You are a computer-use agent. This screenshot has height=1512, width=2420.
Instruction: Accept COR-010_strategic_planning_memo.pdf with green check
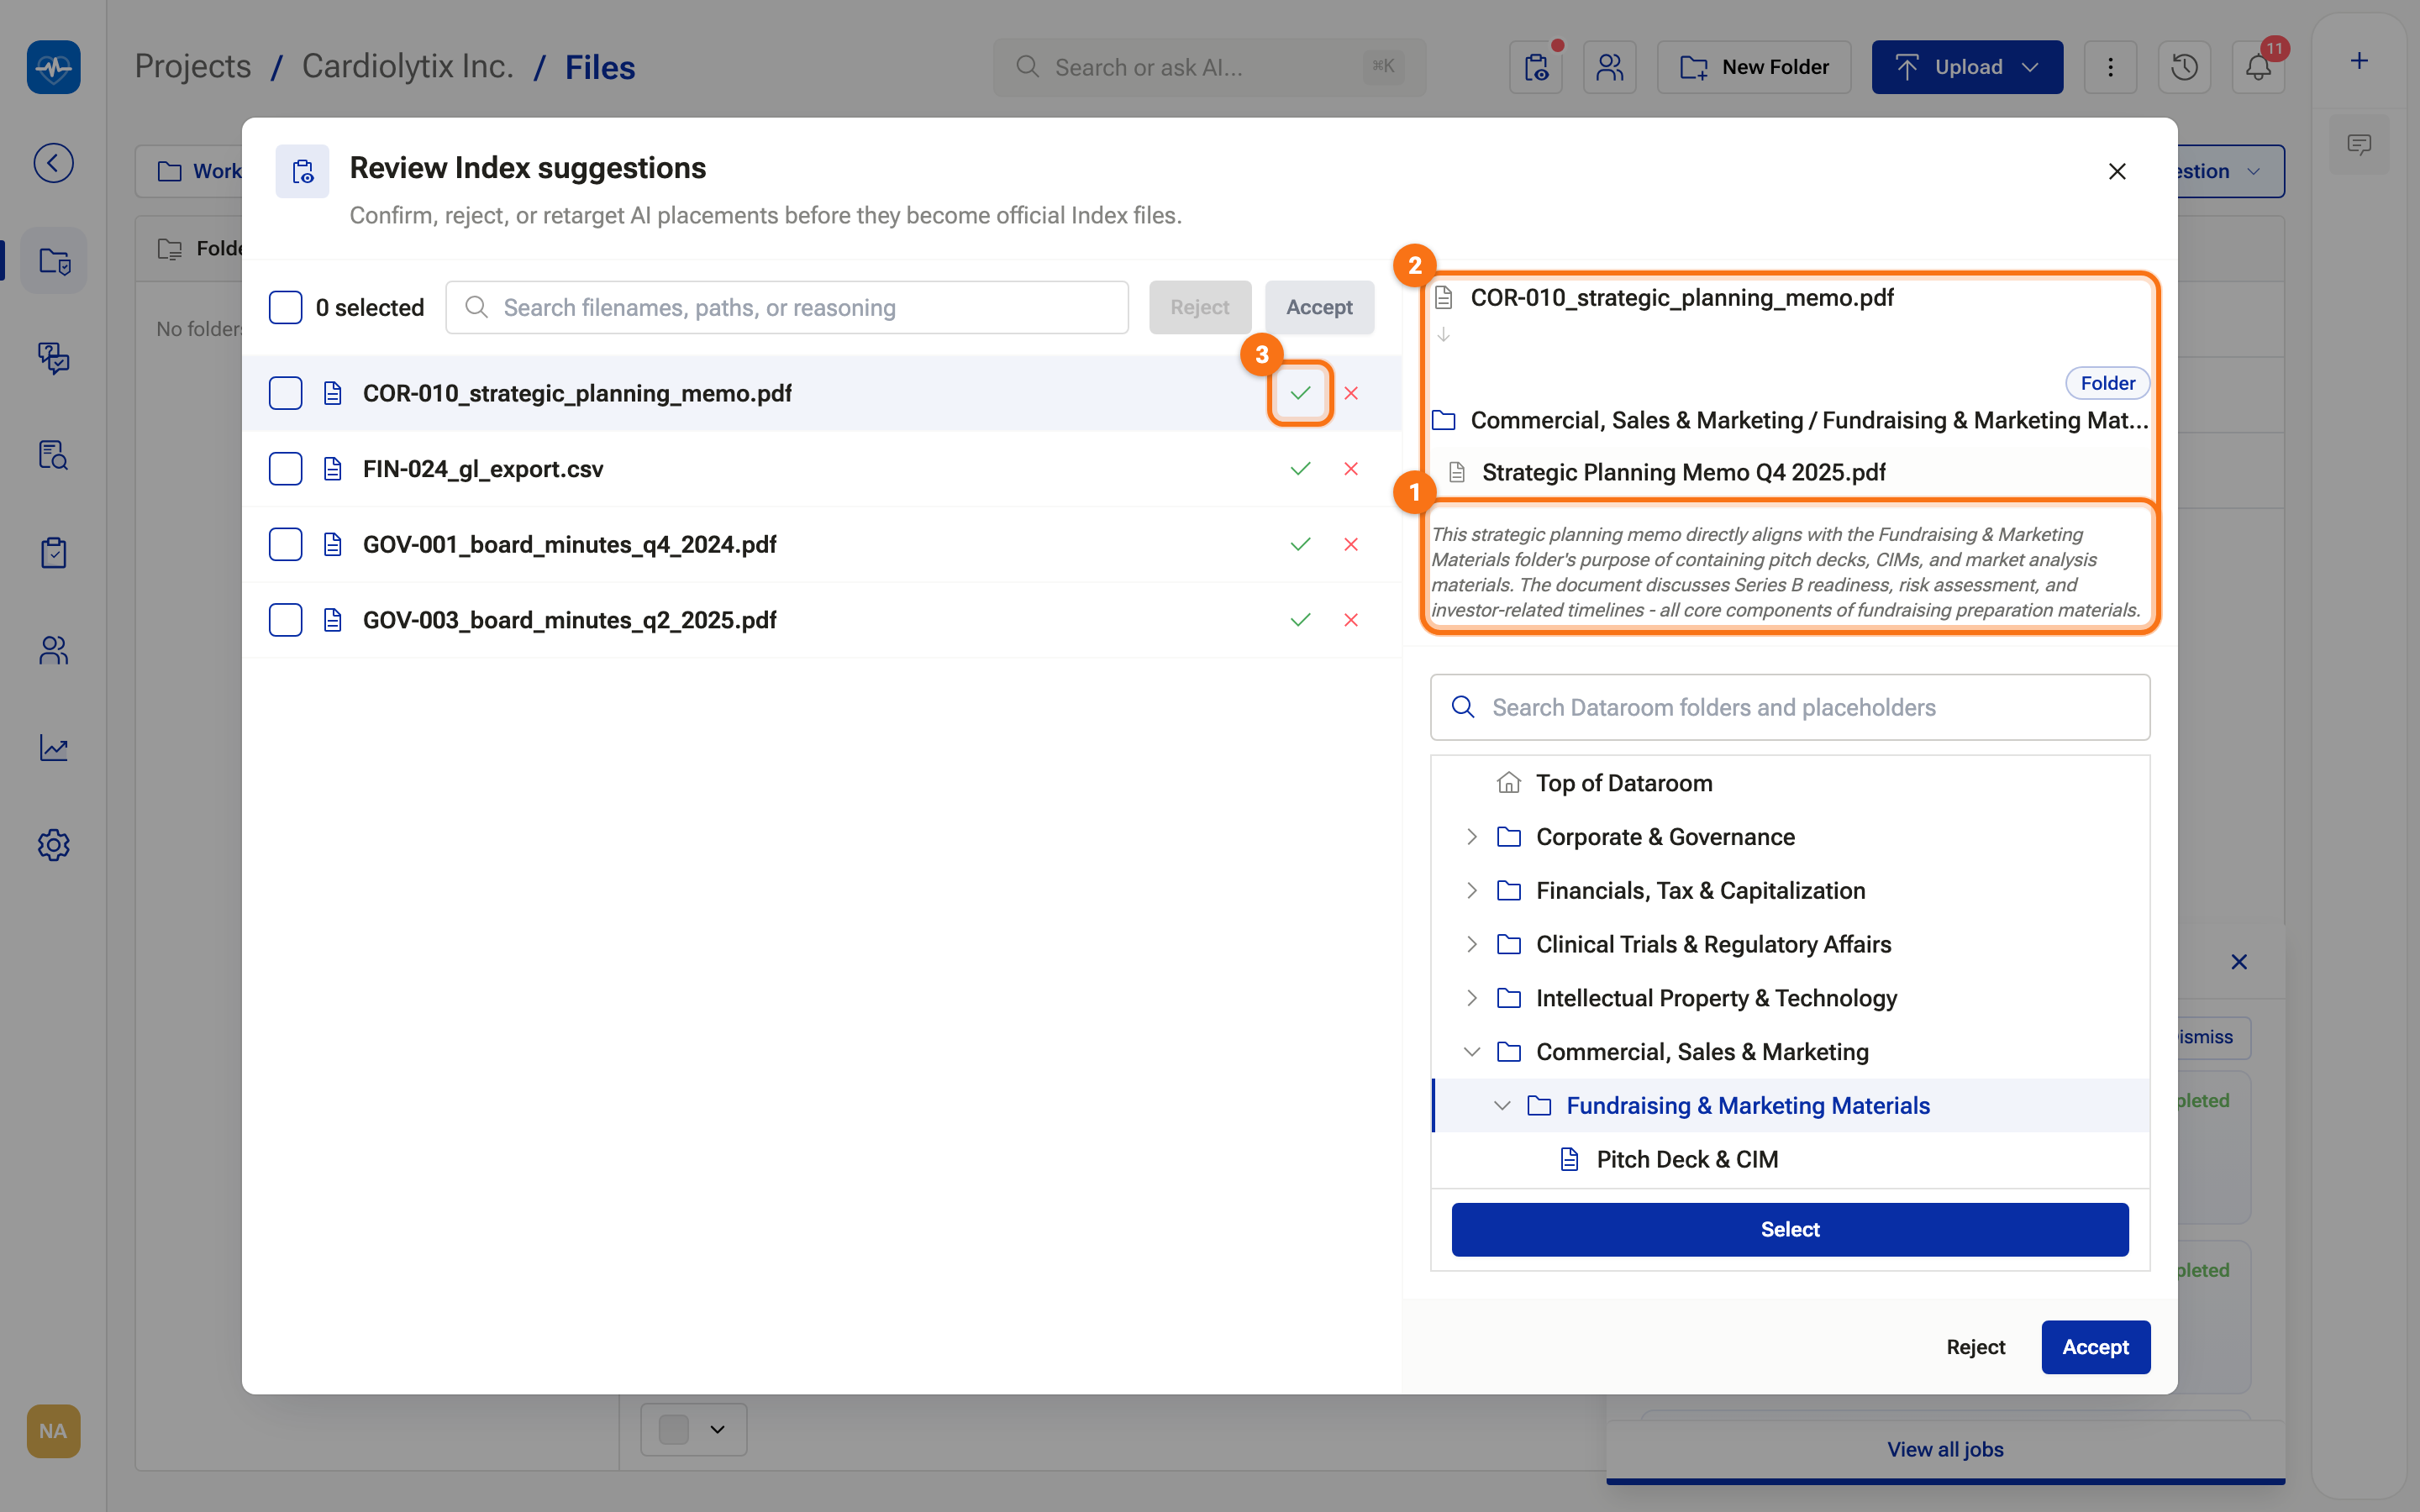coord(1300,393)
